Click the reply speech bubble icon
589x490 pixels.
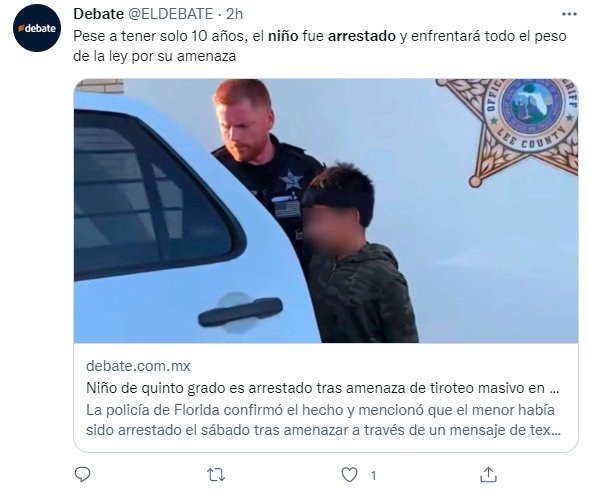point(82,475)
